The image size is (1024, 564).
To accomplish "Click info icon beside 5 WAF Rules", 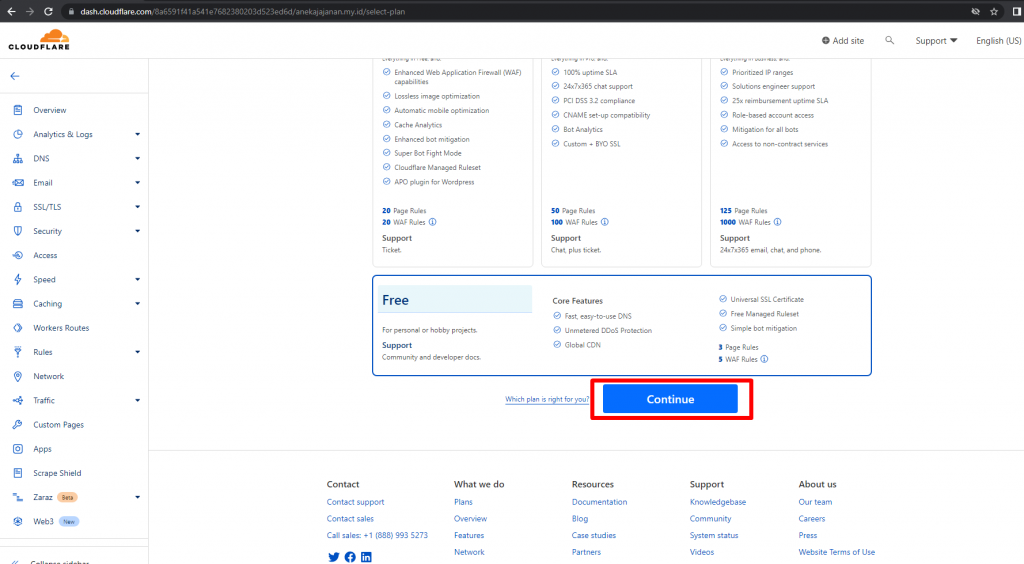I will 765,359.
